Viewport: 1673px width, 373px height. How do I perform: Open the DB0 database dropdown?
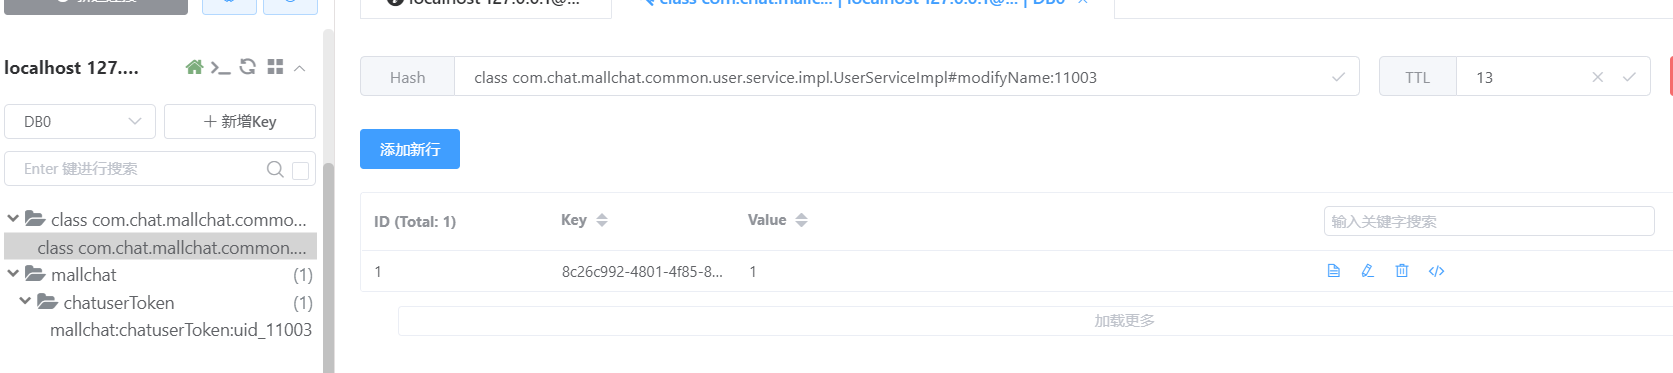80,121
